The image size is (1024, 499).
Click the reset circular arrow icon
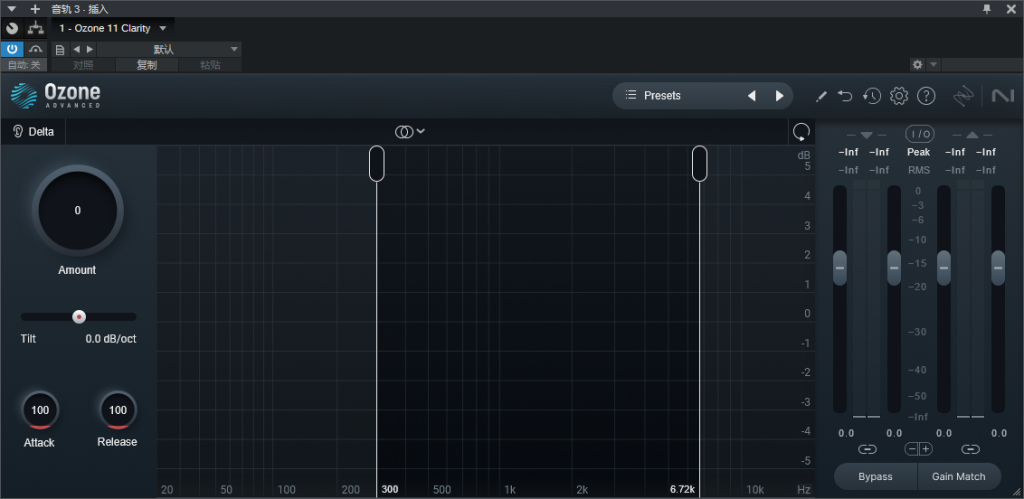pyautogui.click(x=801, y=132)
